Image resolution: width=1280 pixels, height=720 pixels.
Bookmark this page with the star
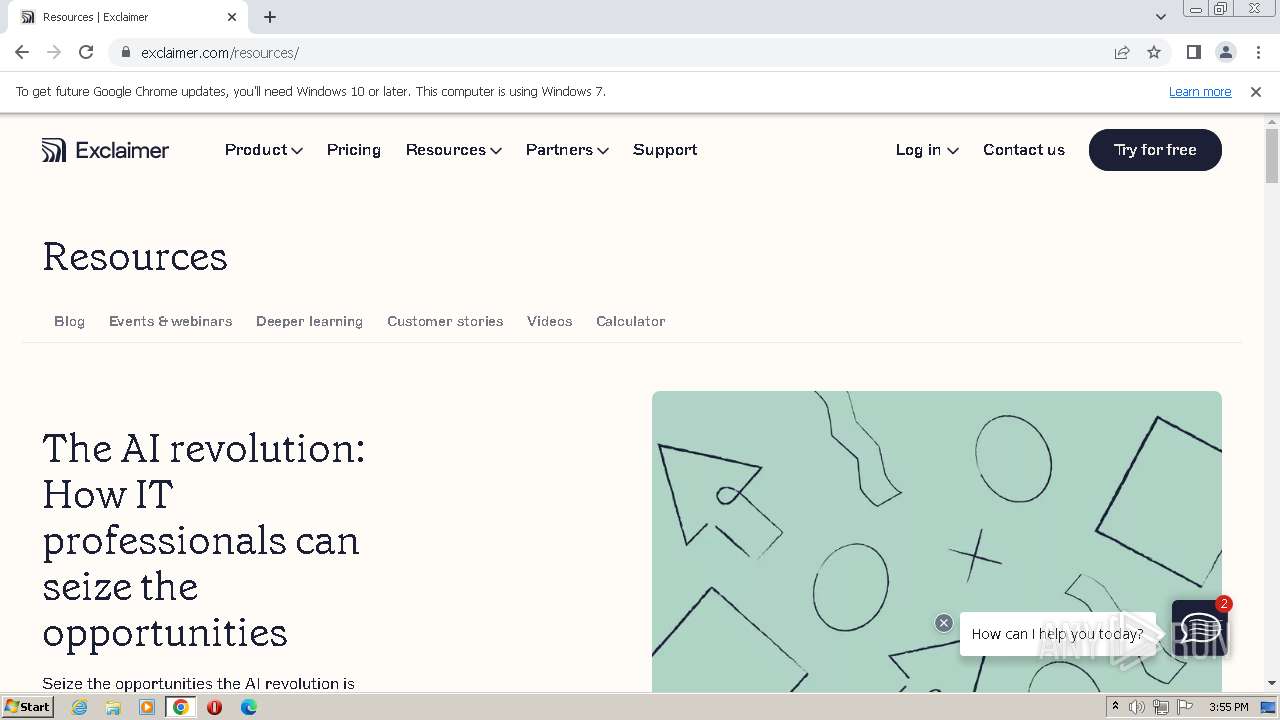tap(1154, 52)
